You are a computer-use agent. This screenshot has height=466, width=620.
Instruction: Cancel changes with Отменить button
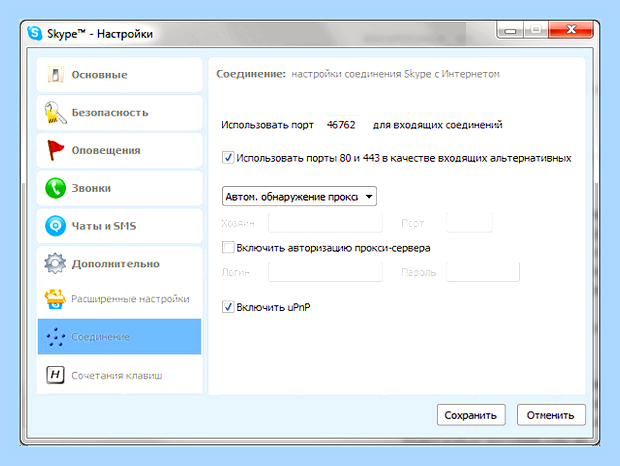551,415
